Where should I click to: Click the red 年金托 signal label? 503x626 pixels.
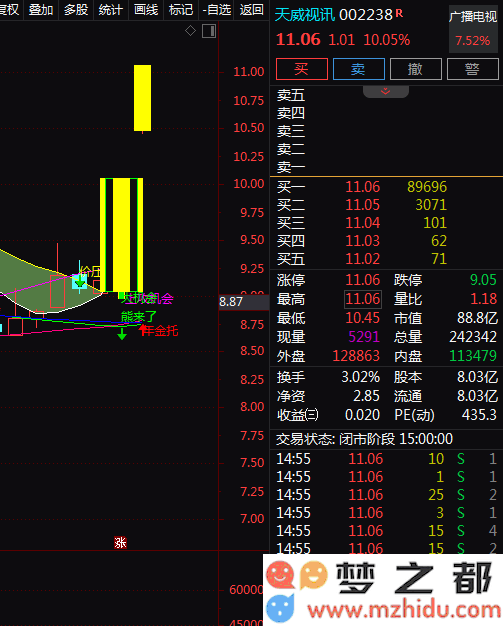(x=160, y=331)
